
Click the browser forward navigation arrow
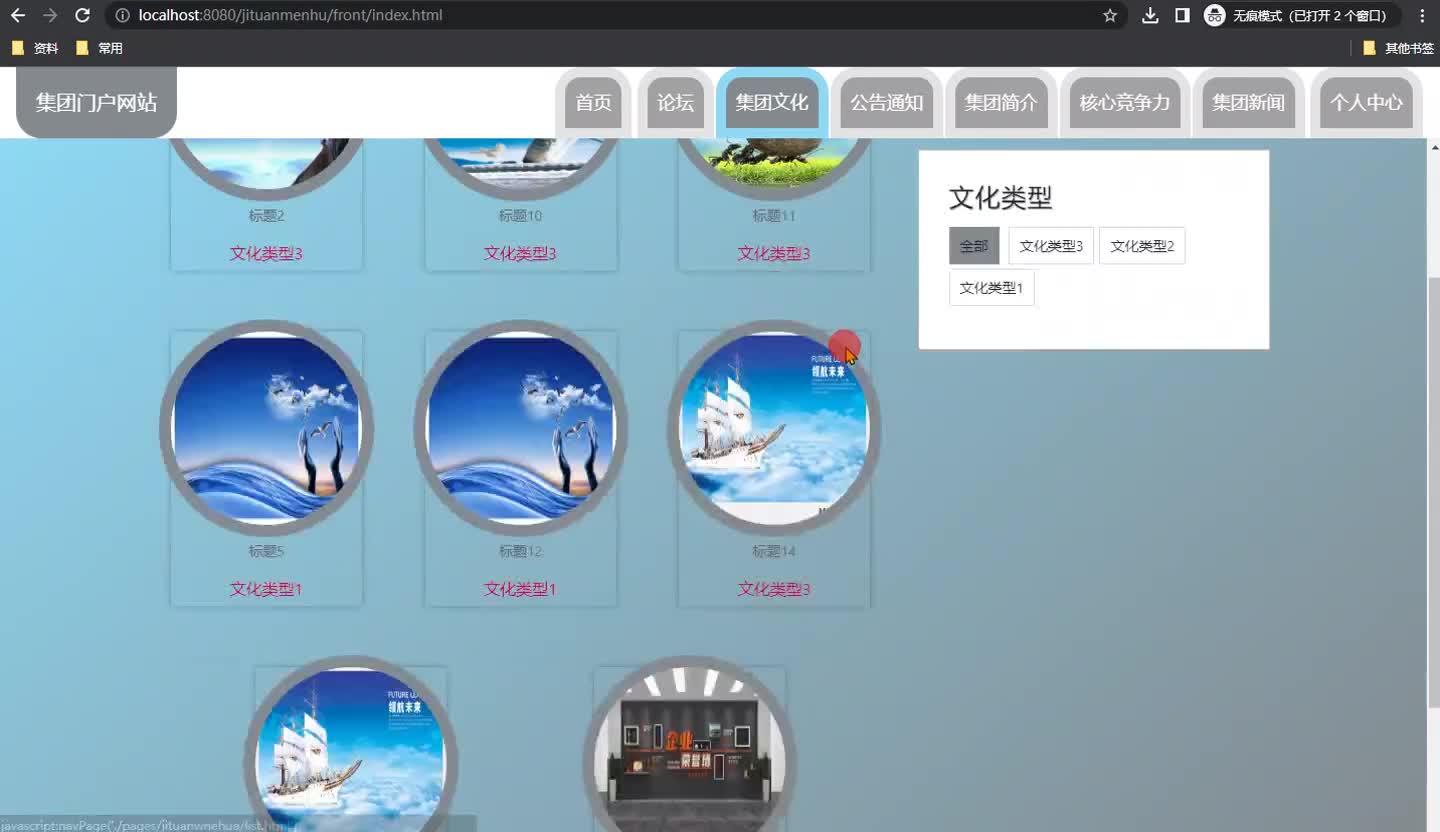click(x=50, y=15)
